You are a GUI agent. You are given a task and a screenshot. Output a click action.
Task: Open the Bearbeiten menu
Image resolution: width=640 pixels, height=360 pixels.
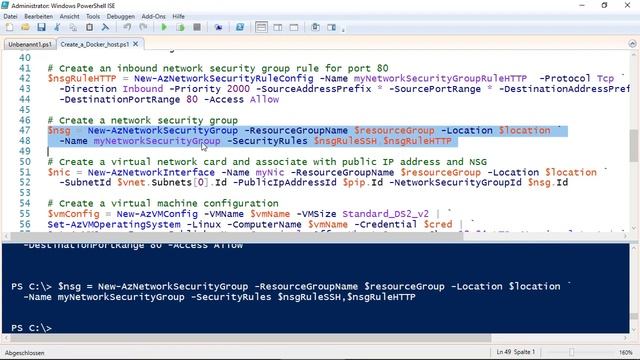38,16
